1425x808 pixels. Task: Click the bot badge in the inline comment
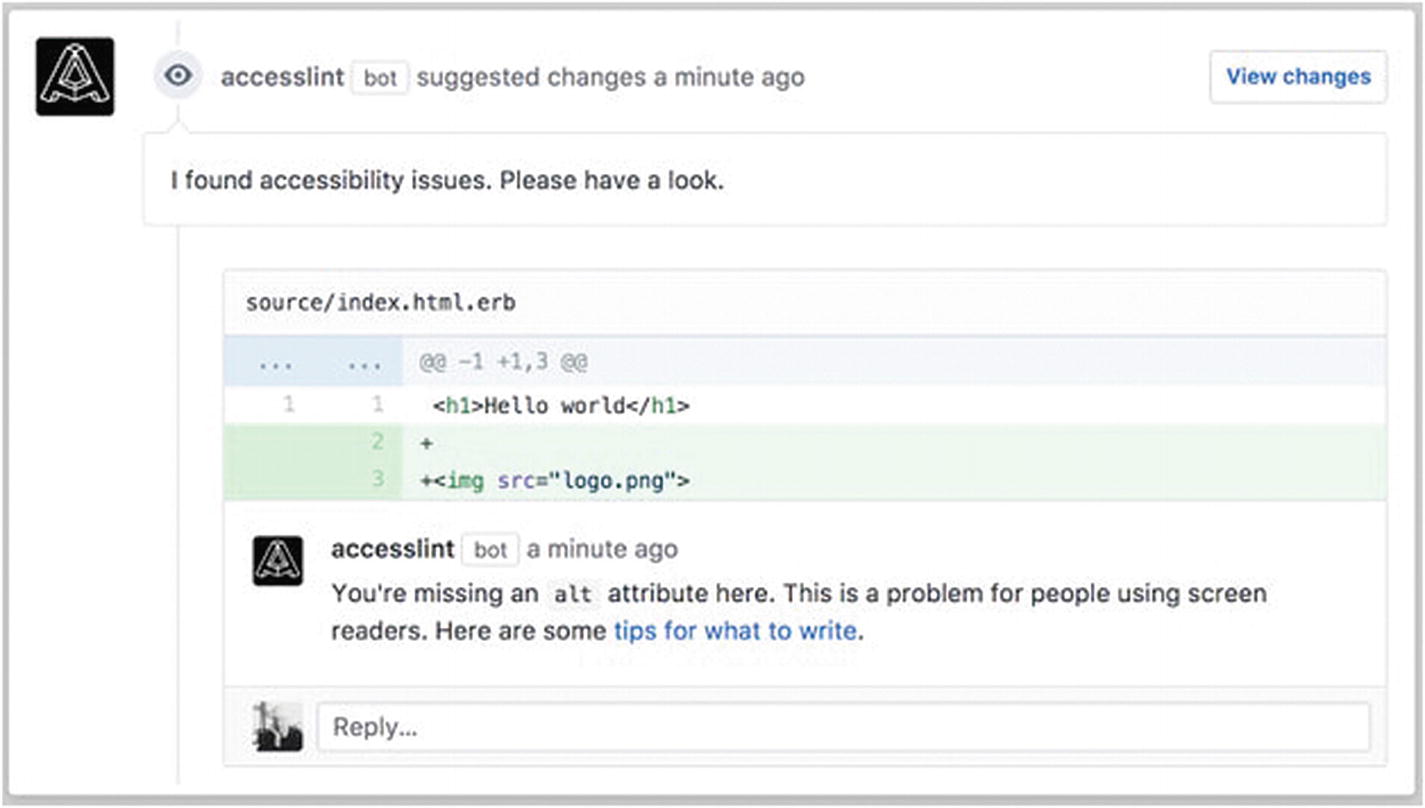click(490, 550)
